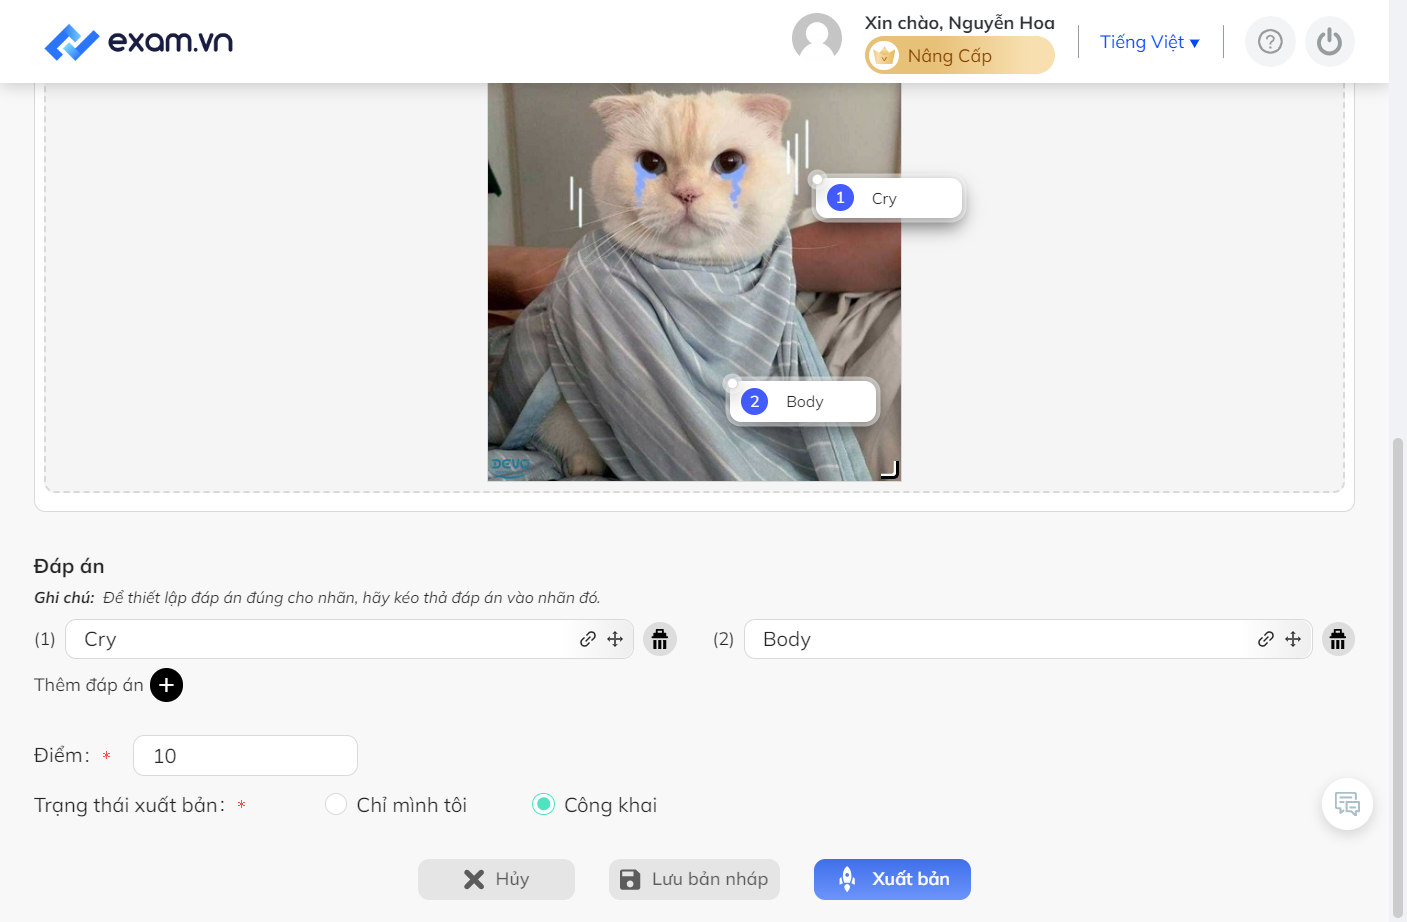
Task: Click the number 1 badge on Cry label
Action: (841, 198)
